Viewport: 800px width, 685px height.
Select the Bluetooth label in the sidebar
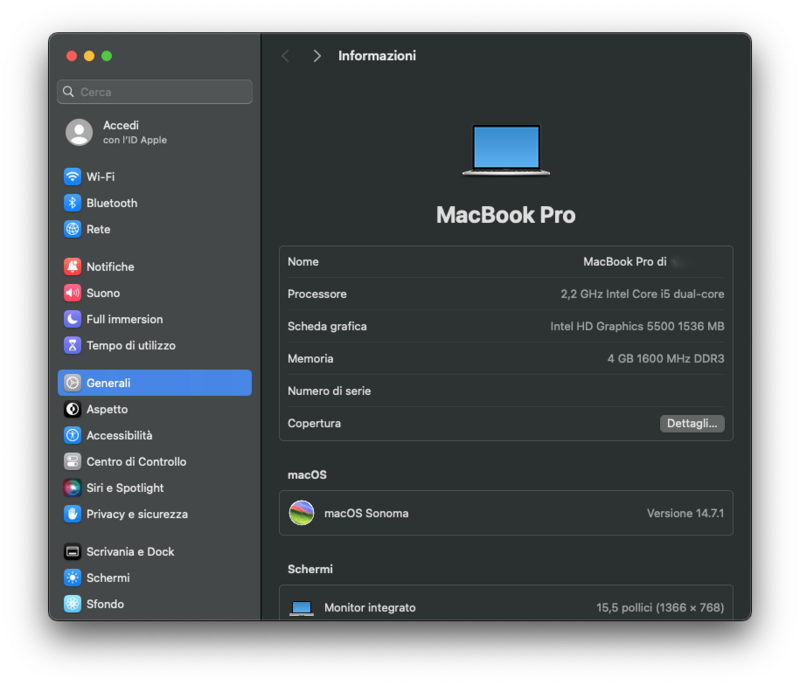coord(112,203)
